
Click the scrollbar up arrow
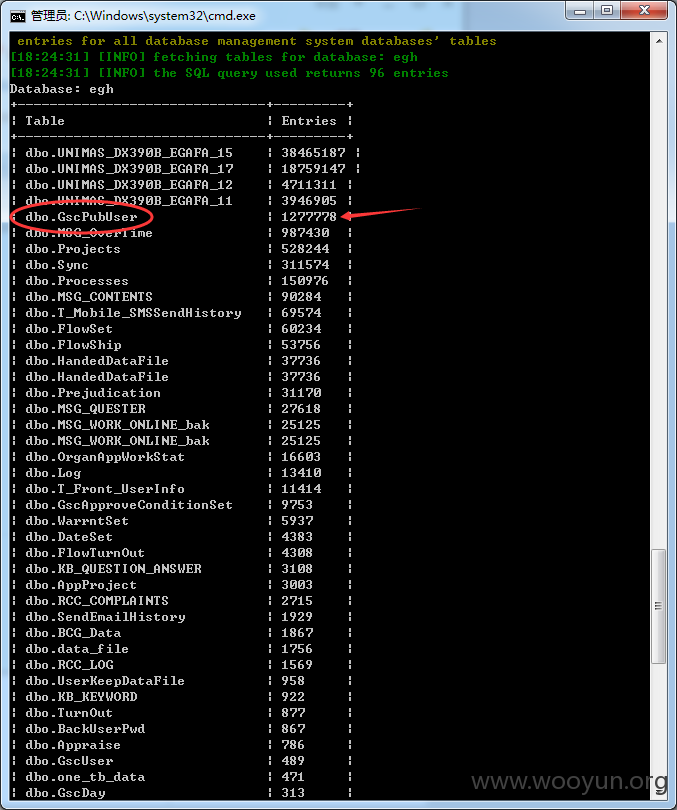click(659, 41)
